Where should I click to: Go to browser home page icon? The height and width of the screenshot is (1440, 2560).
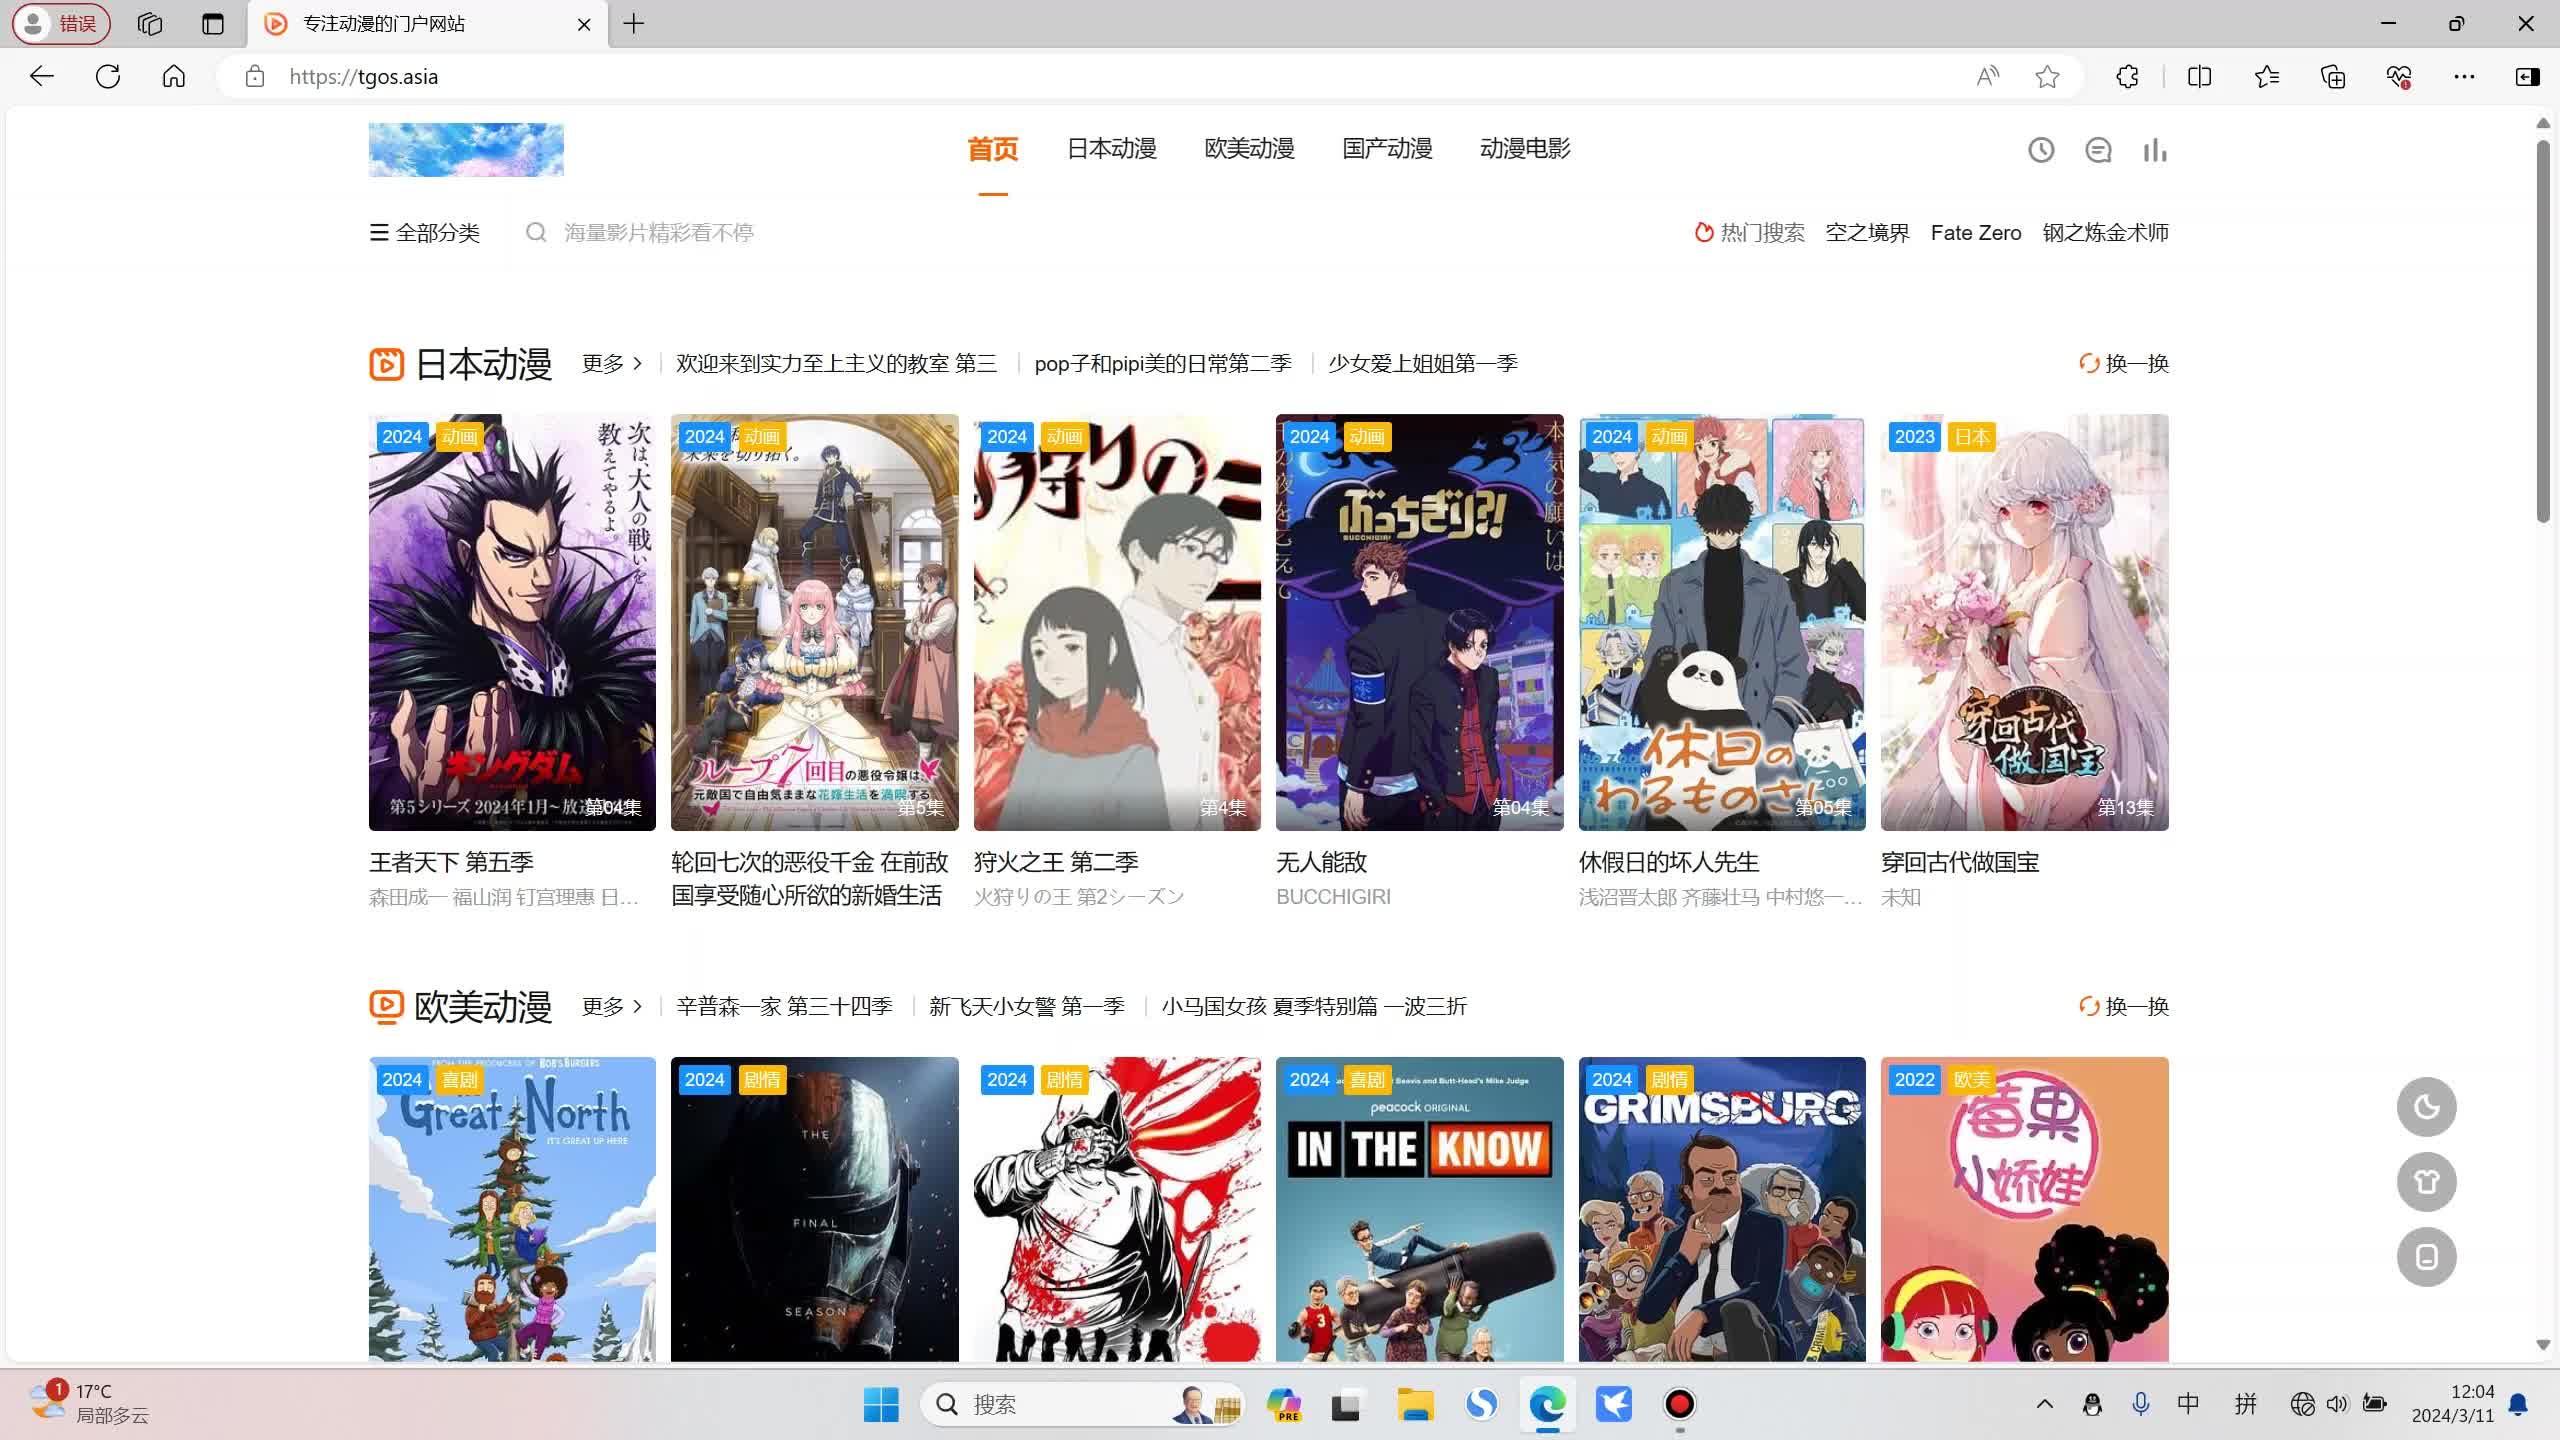[174, 76]
